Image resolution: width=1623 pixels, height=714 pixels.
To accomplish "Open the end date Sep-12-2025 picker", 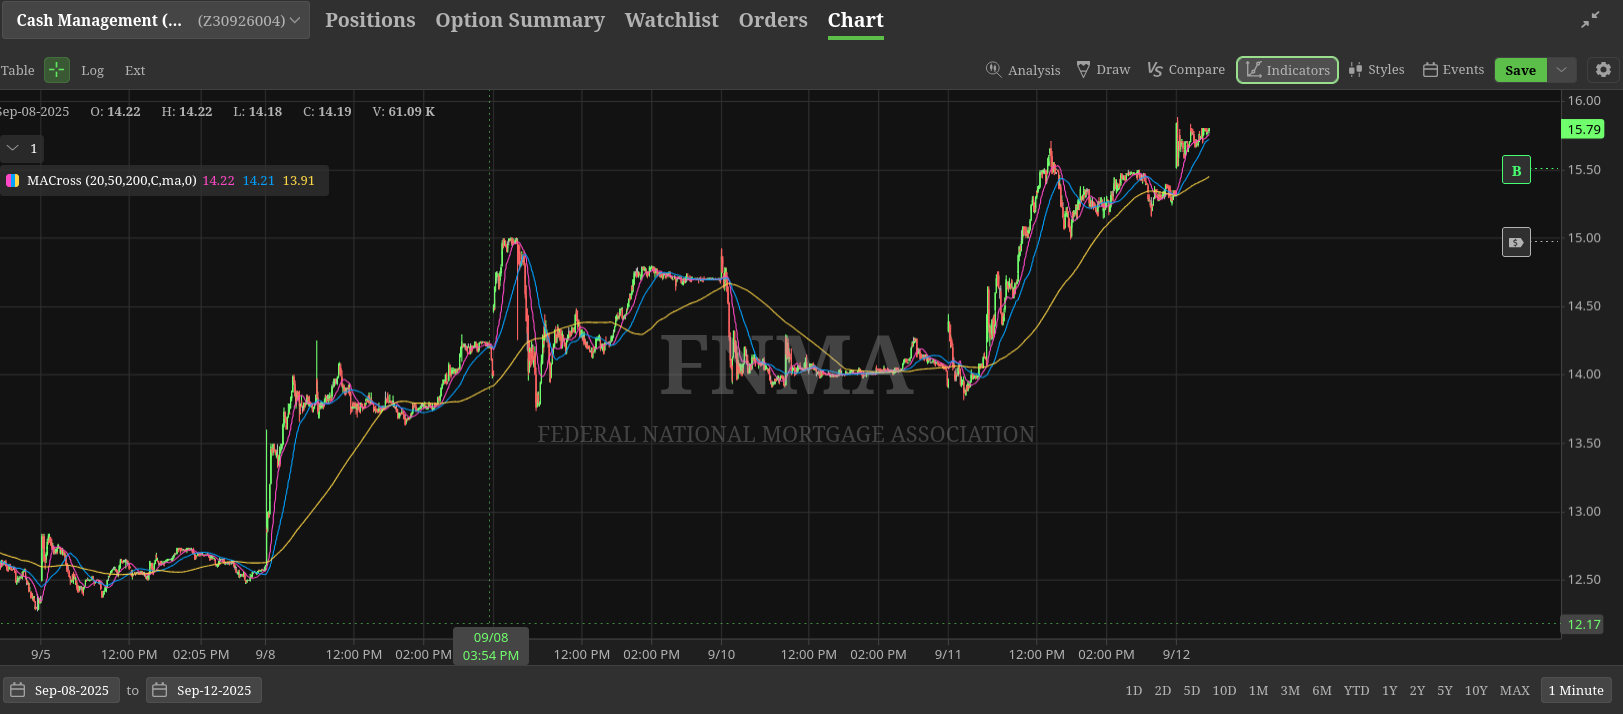I will click(x=204, y=690).
